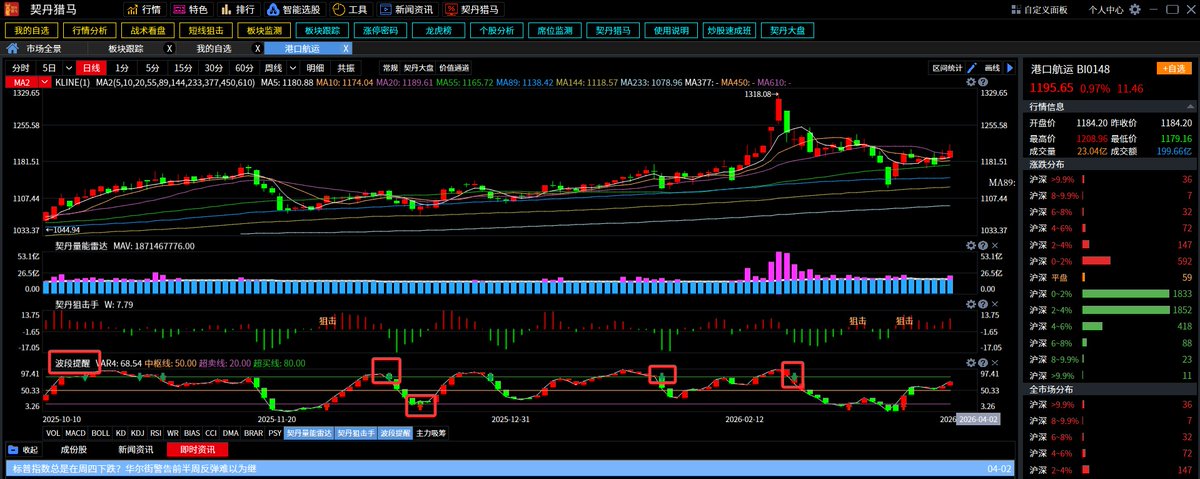The height and width of the screenshot is (479, 1200).
Task: Open the 行情 market menu
Action: click(x=143, y=9)
